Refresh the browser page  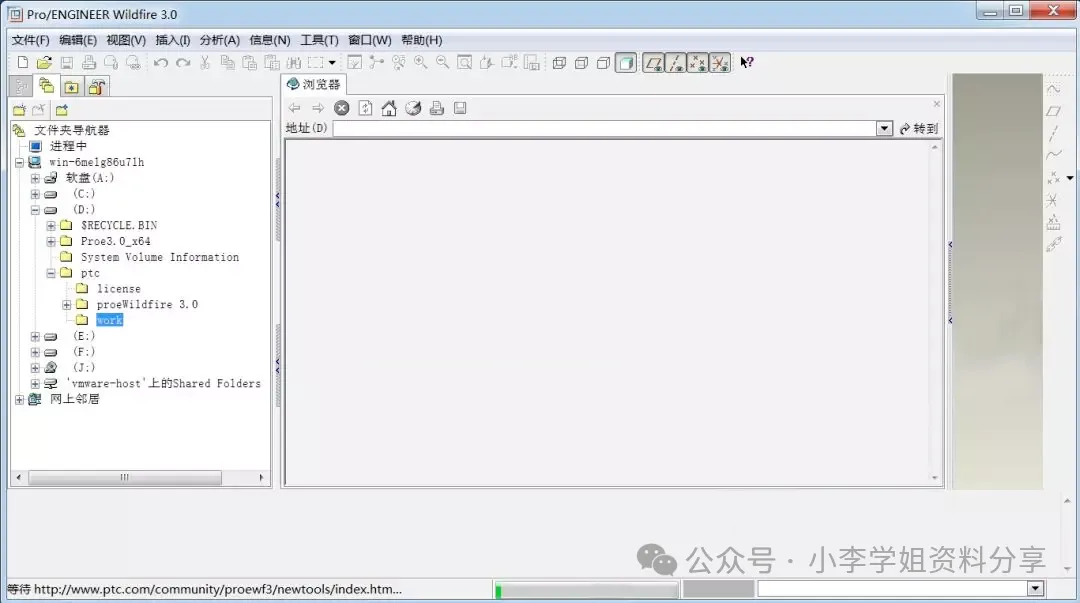click(366, 108)
